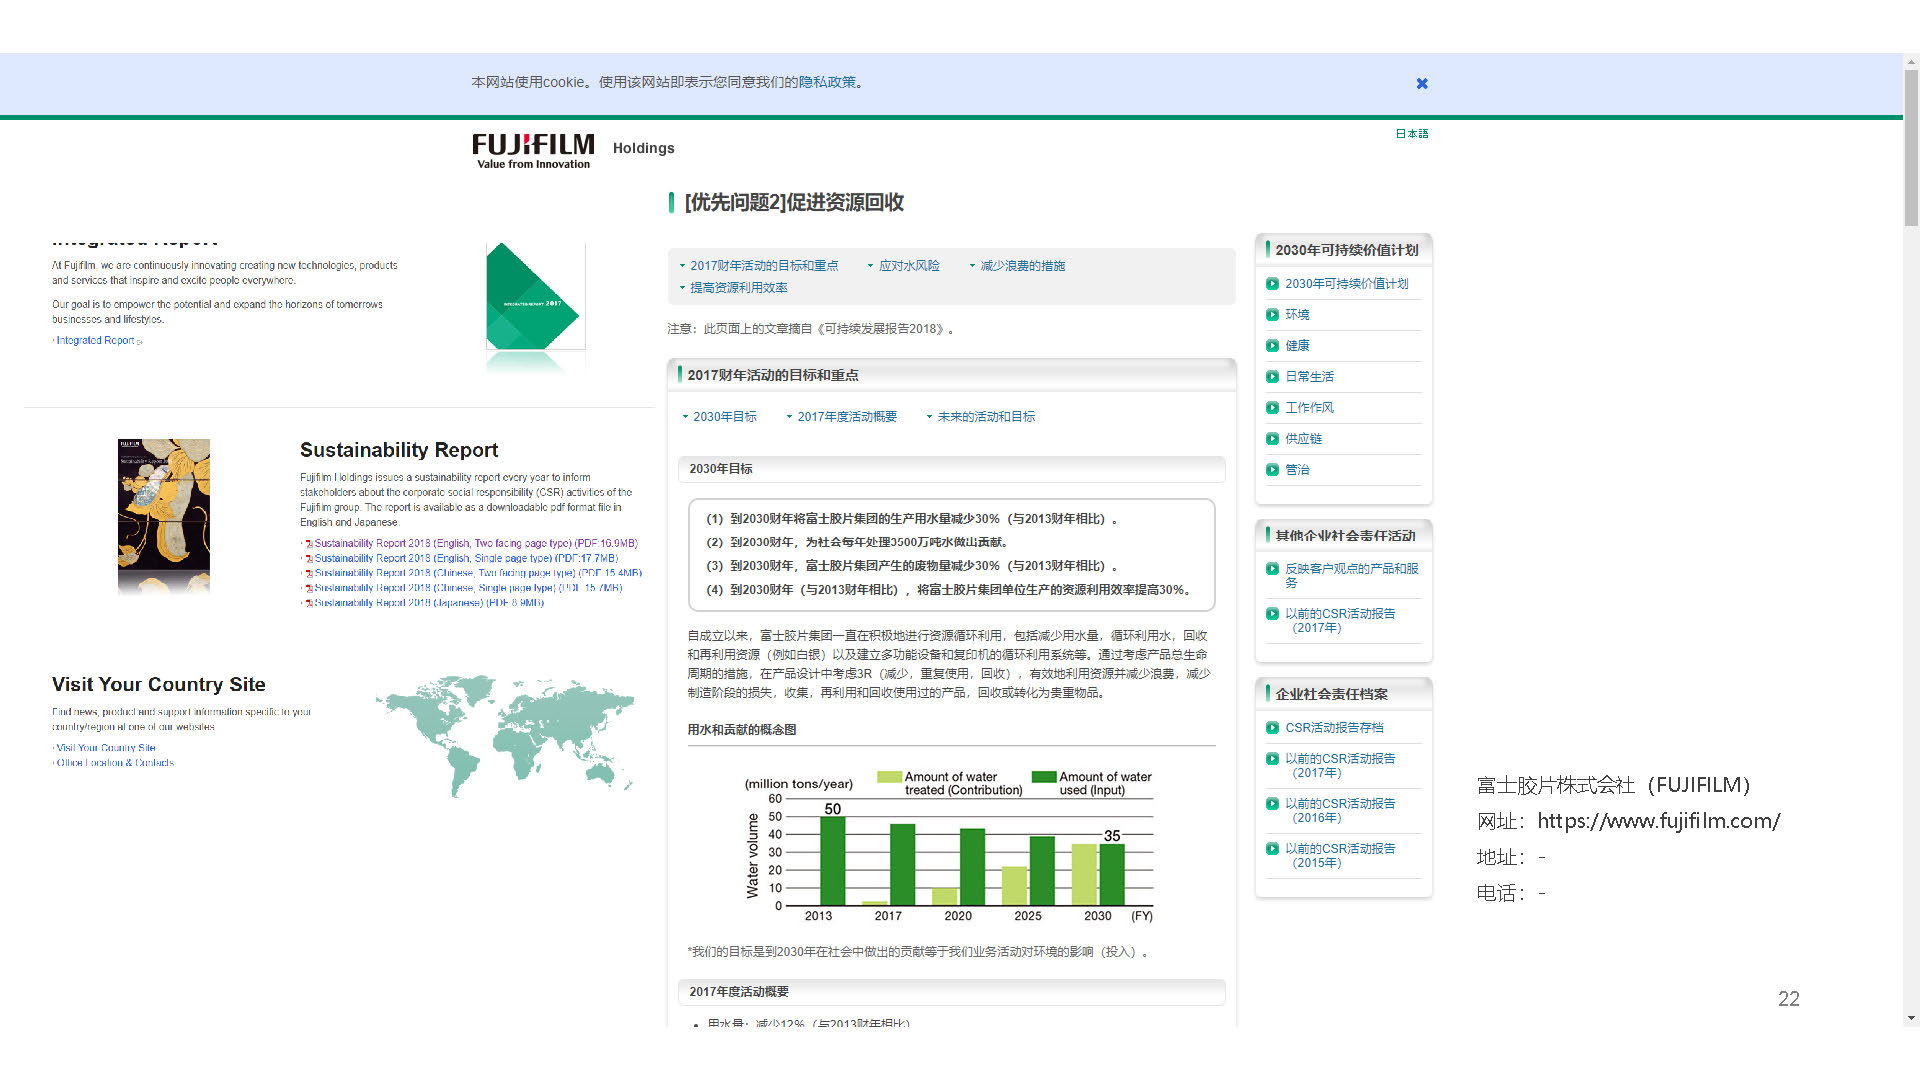
Task: Open 工作作风 sidebar menu item
Action: (x=1309, y=408)
